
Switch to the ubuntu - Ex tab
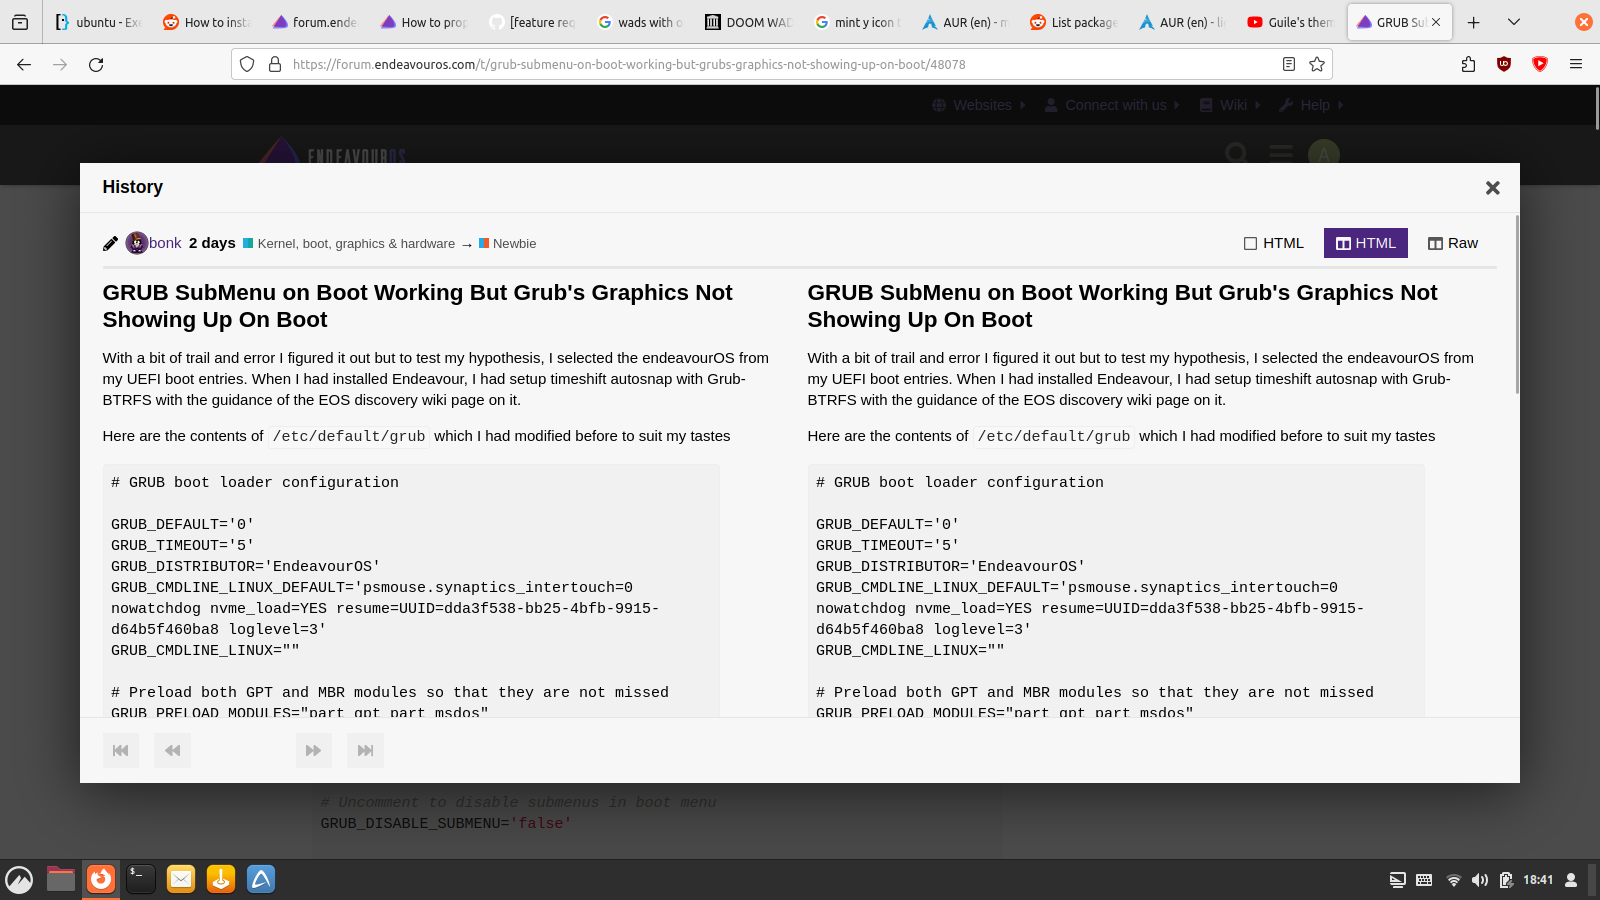click(98, 22)
